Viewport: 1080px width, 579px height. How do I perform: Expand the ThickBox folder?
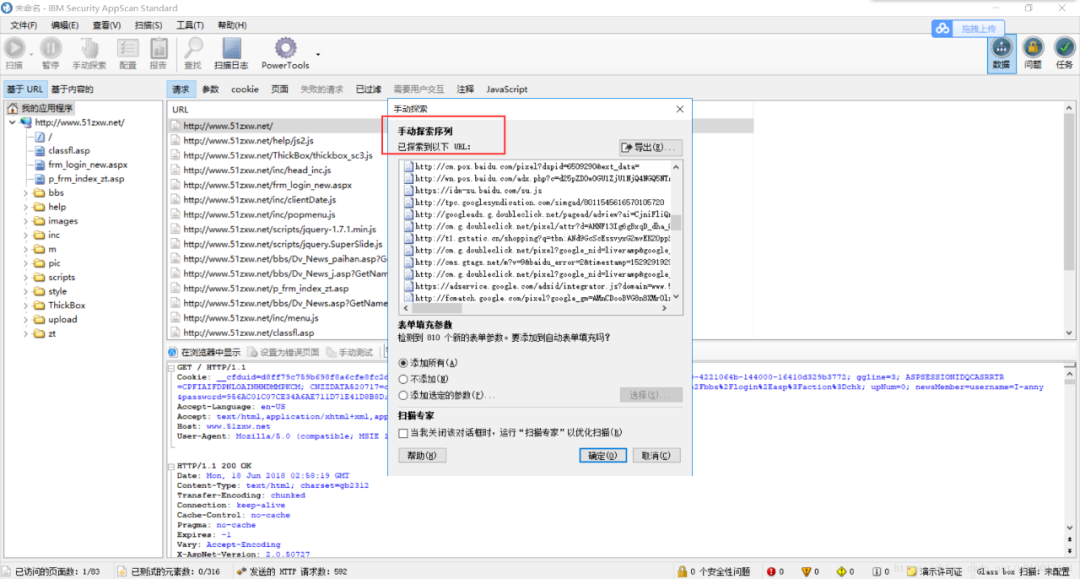pyautogui.click(x=25, y=305)
